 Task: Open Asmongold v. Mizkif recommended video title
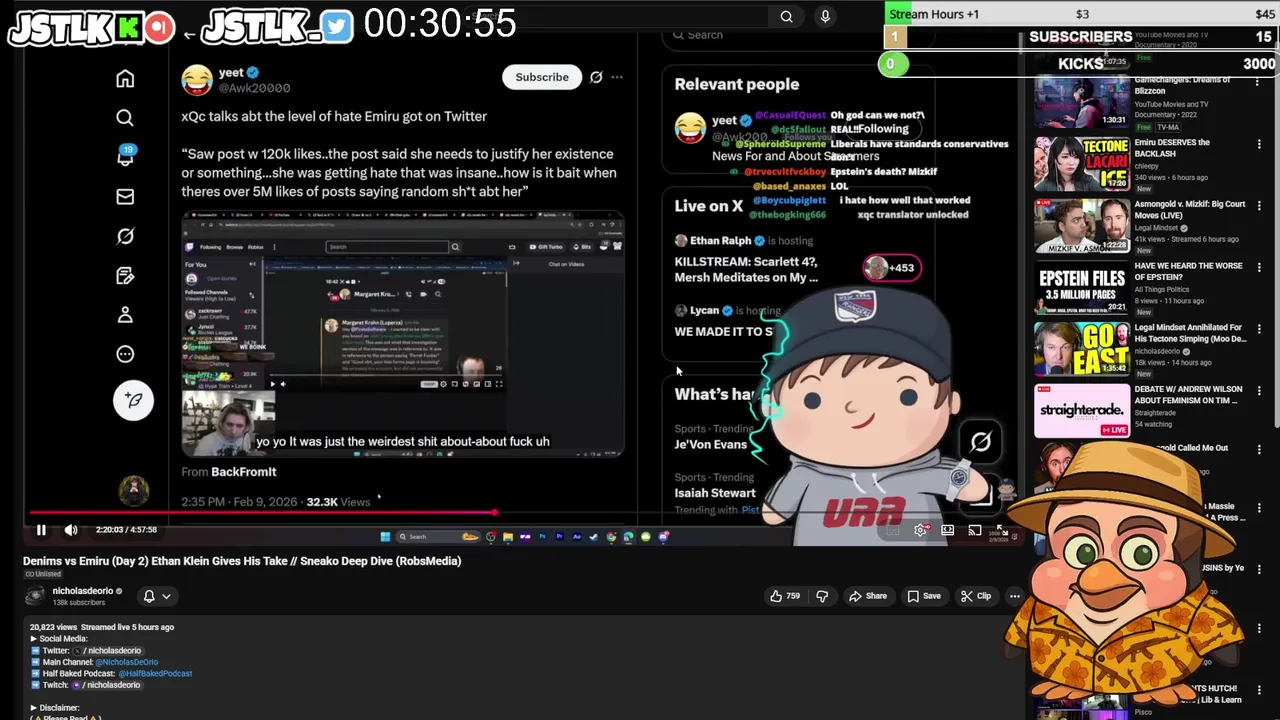1189,209
